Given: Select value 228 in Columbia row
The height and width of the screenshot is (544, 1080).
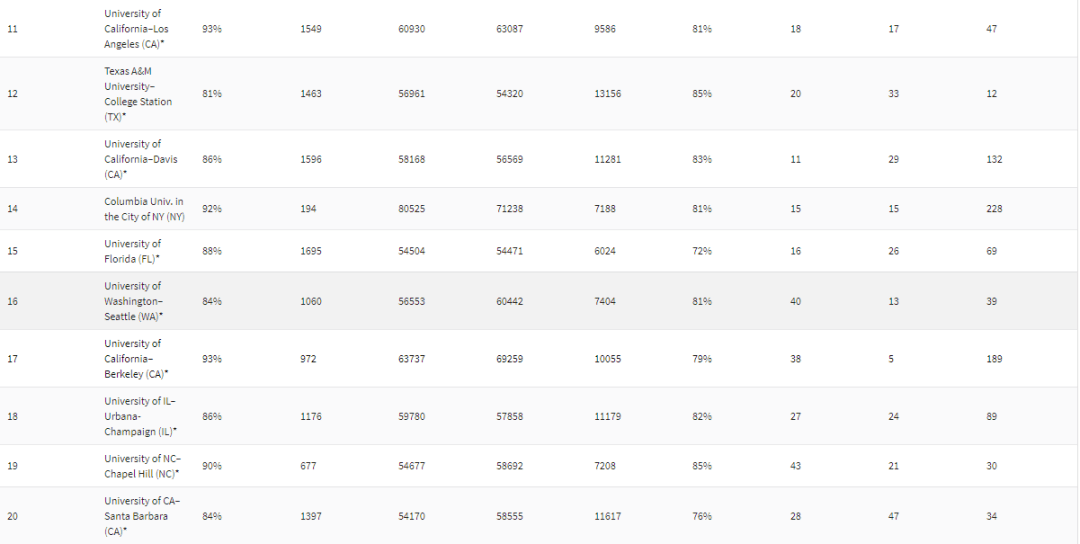Looking at the screenshot, I should click(x=995, y=209).
